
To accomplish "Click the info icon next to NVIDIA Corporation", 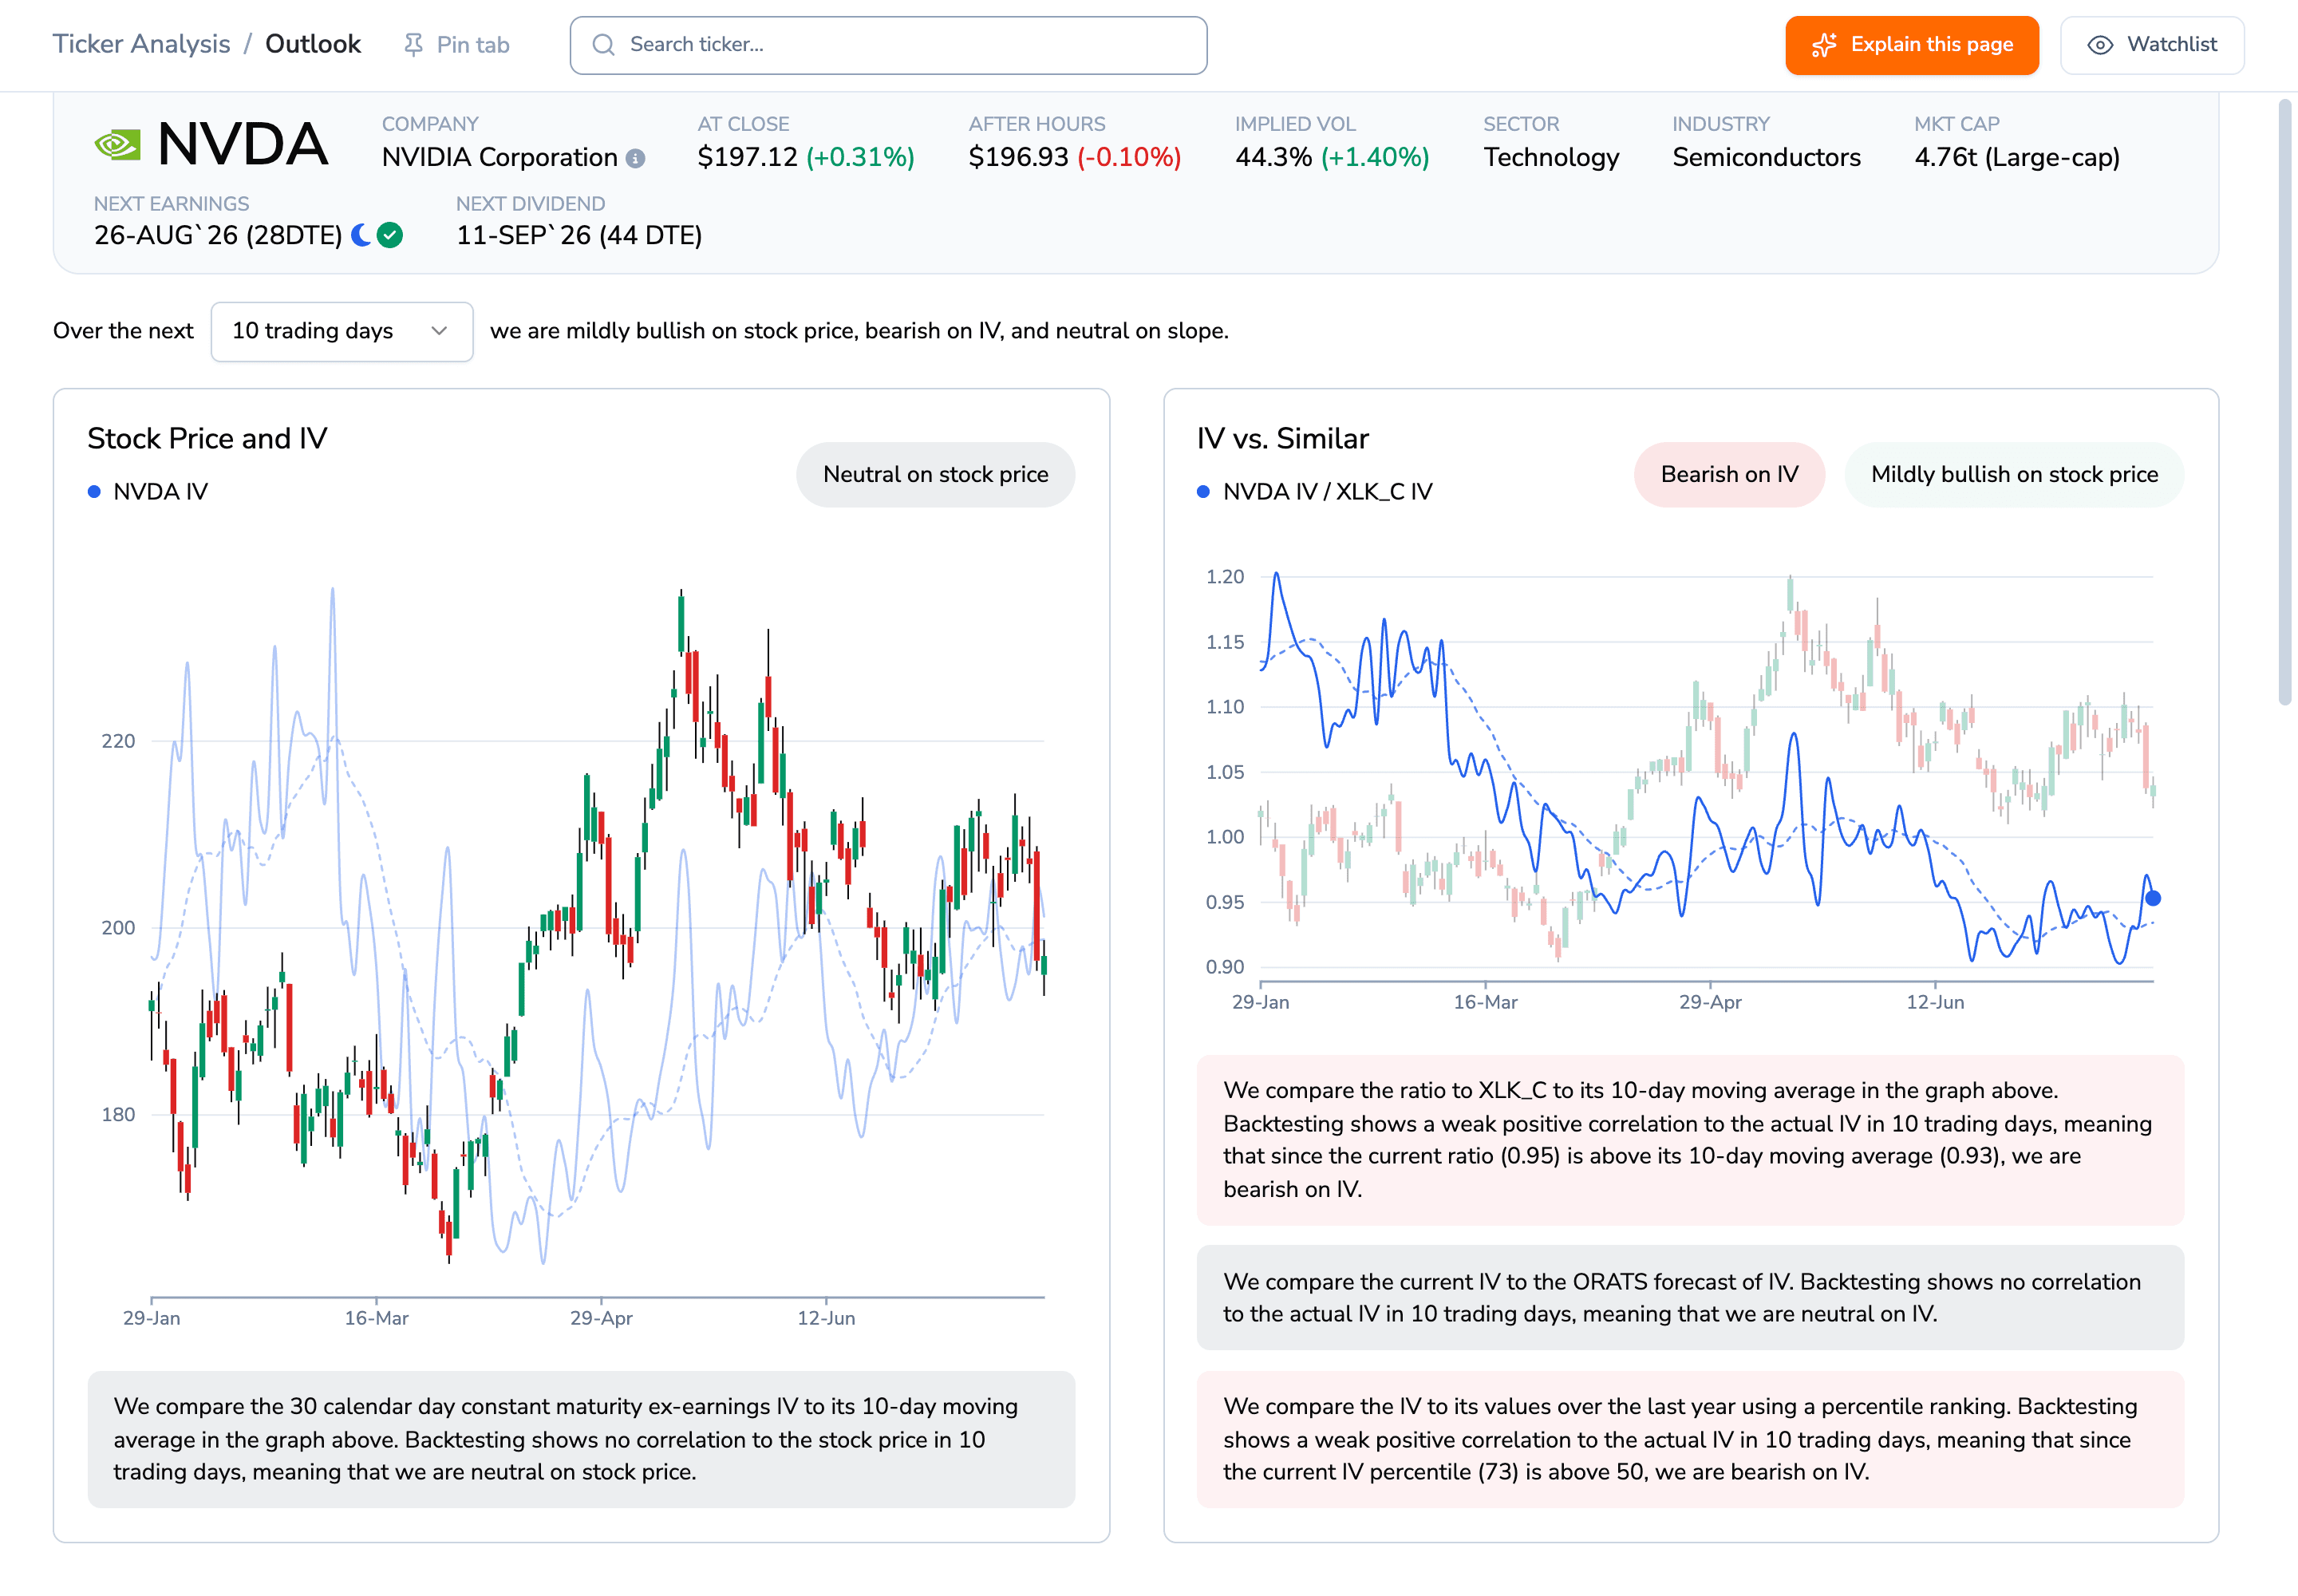I will coord(636,158).
